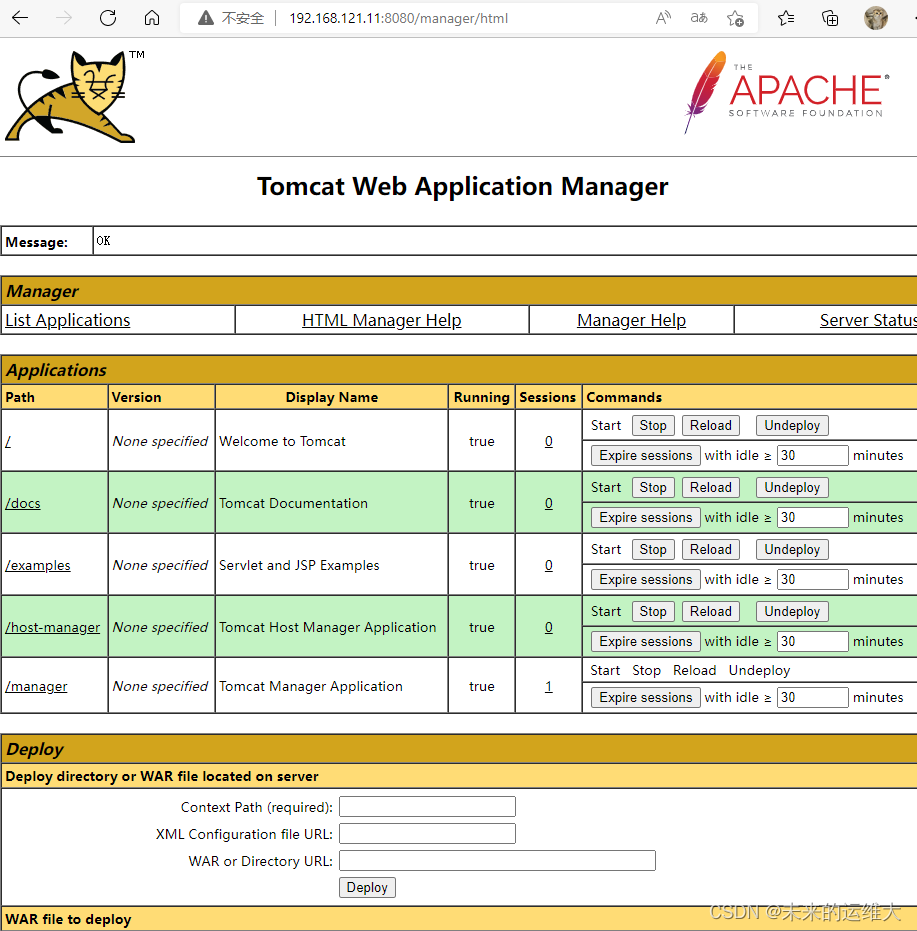The image size is (917, 931).
Task: Click idle minutes field for /host-manager
Action: pyautogui.click(x=812, y=641)
